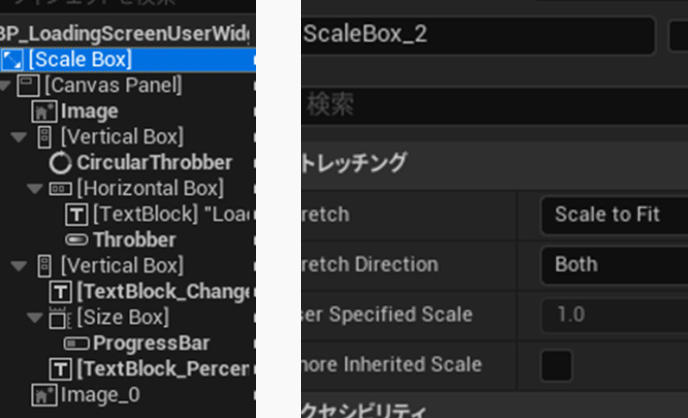Image resolution: width=688 pixels, height=418 pixels.
Task: Click the Image widget icon
Action: coord(44,111)
